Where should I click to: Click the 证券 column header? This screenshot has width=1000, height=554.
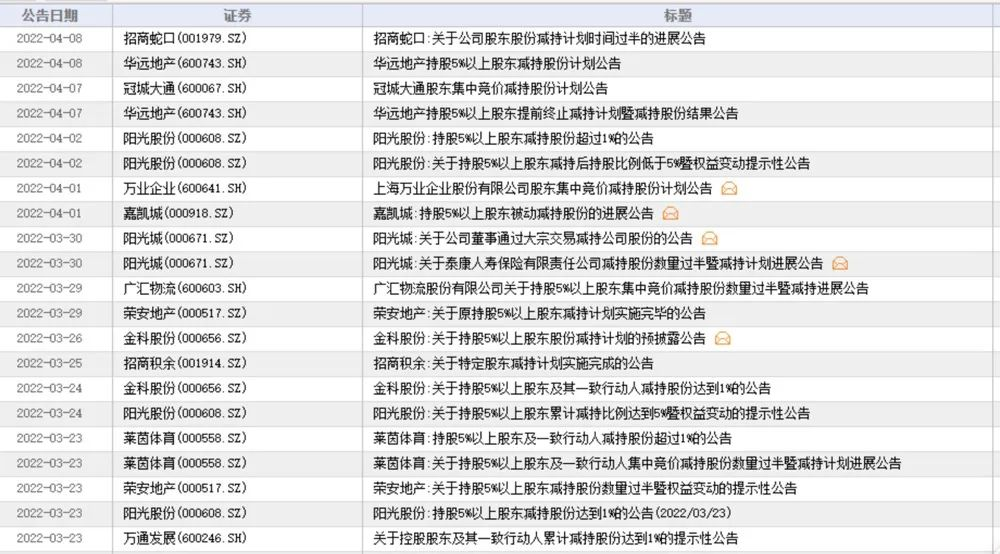[x=237, y=16]
